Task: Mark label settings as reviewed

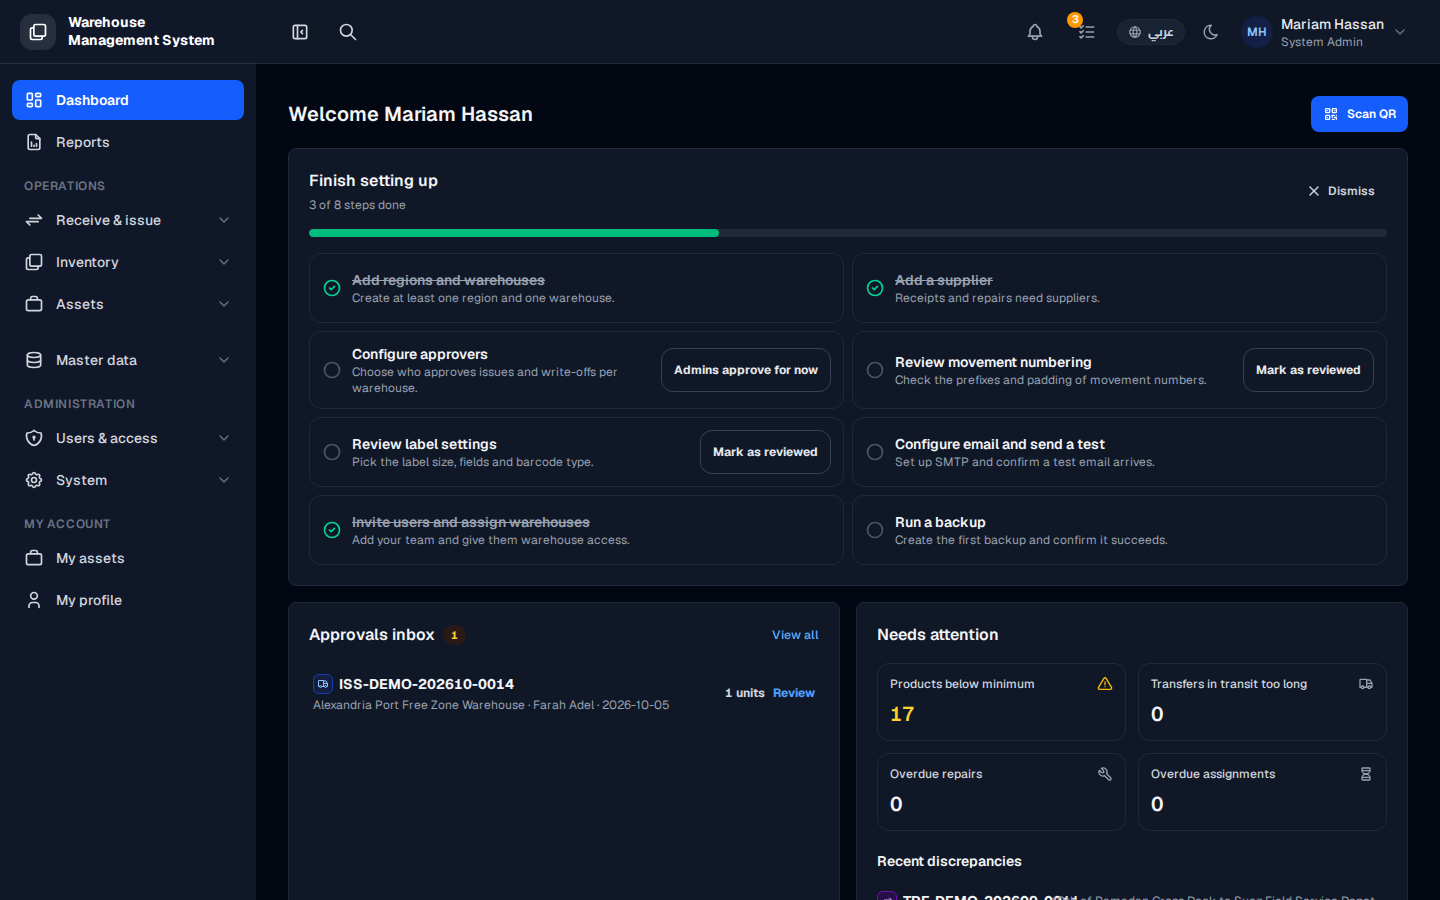Action: 765,452
